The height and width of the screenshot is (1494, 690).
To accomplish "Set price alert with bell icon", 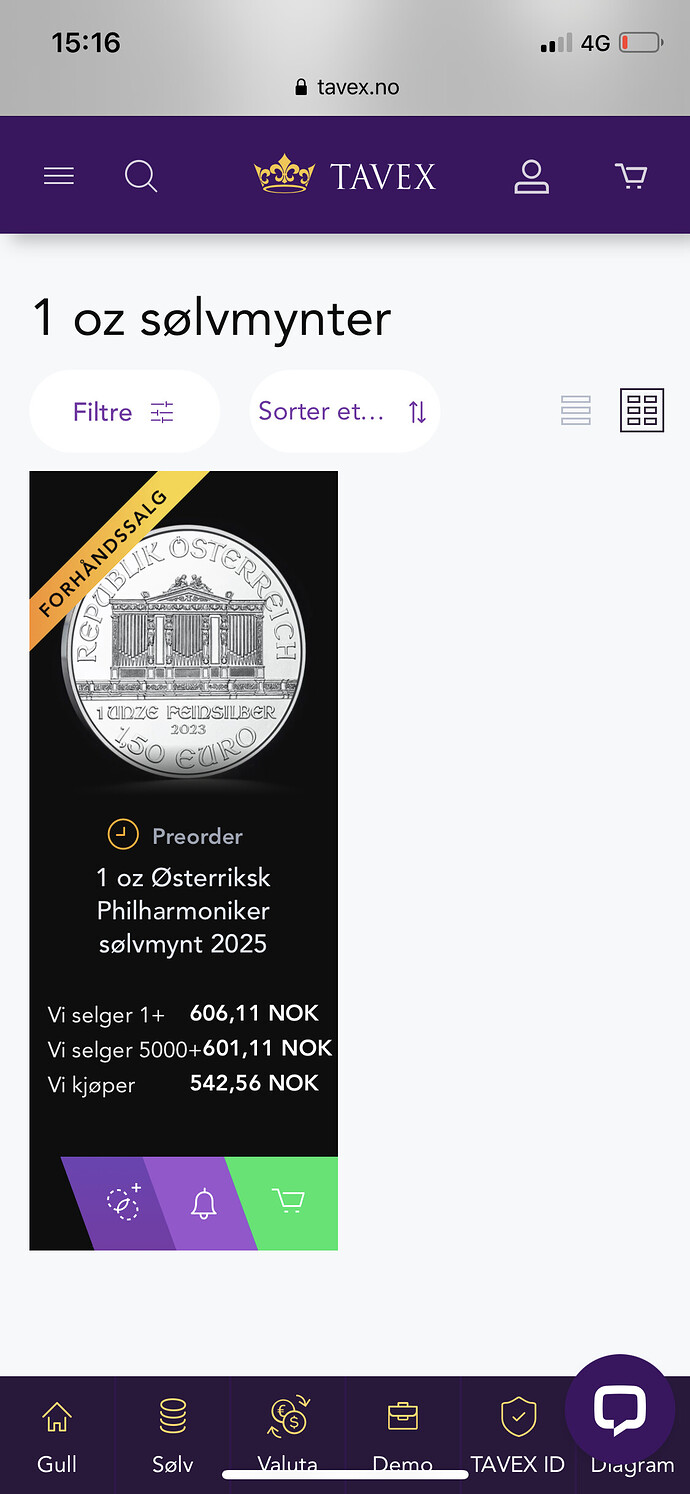I will pyautogui.click(x=203, y=1203).
